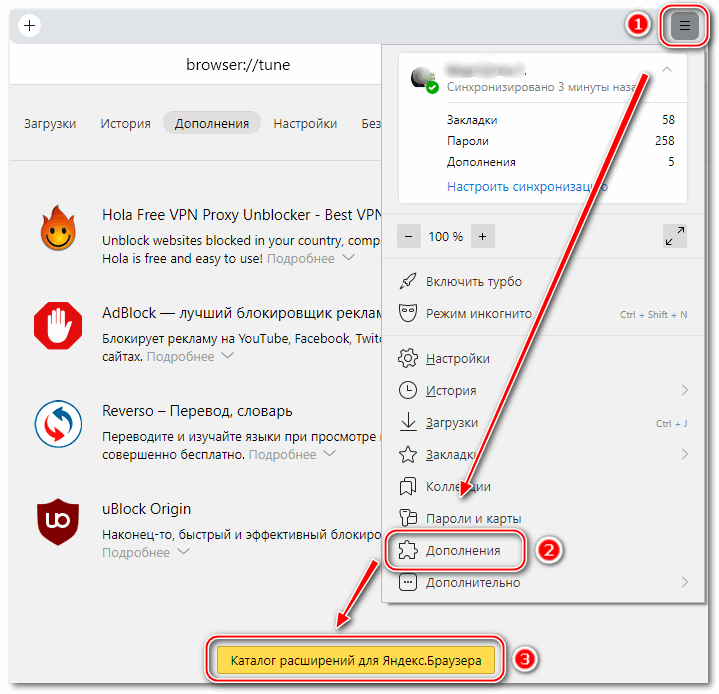Expand Подробнее chevron for uBlock Origin

[183, 551]
